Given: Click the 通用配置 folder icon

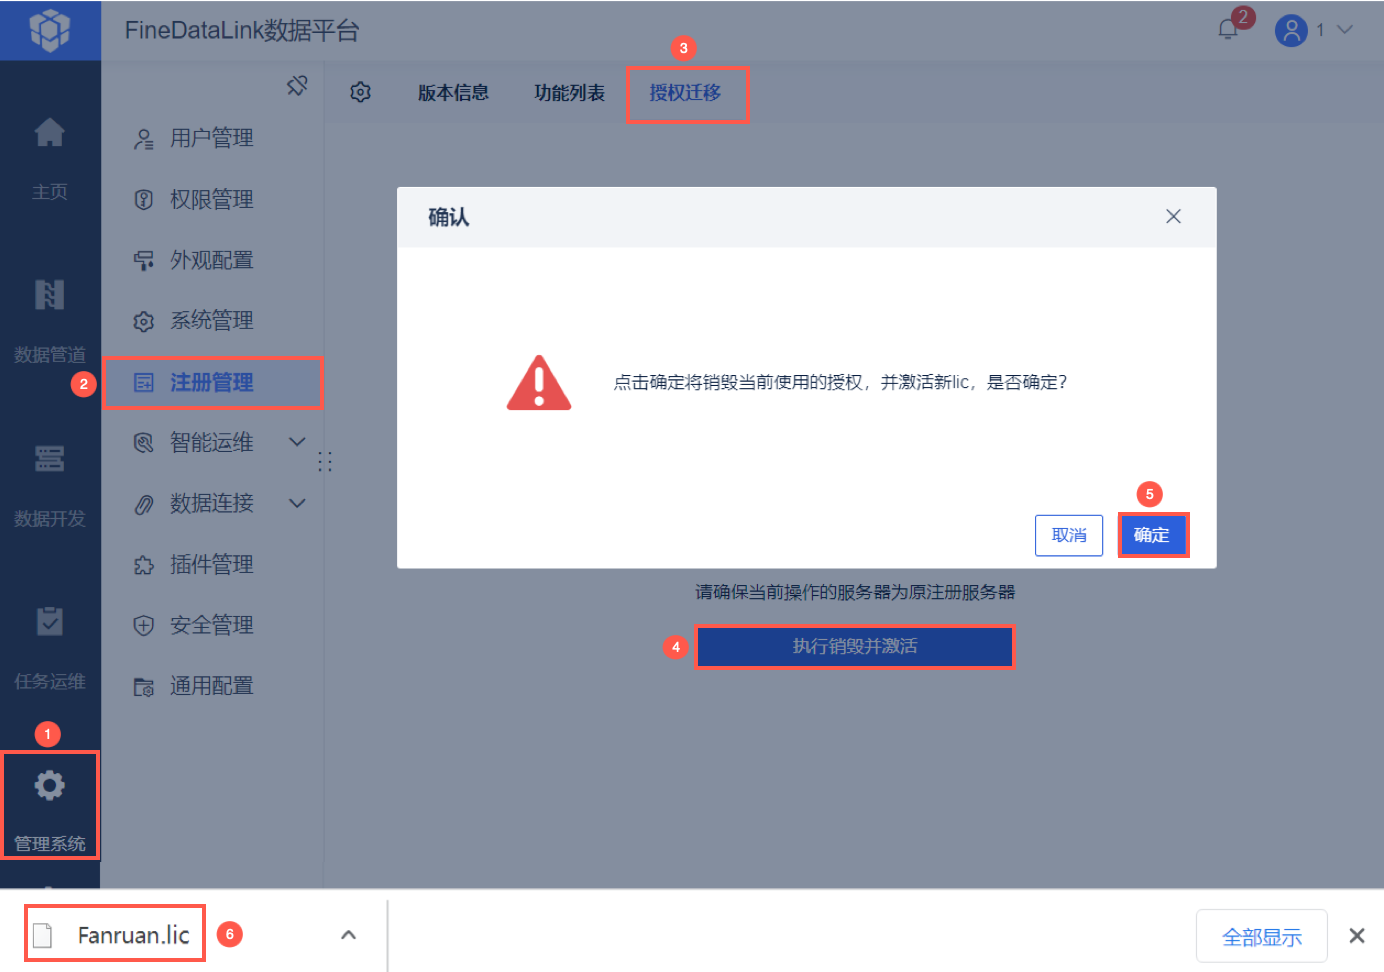Looking at the screenshot, I should [144, 687].
